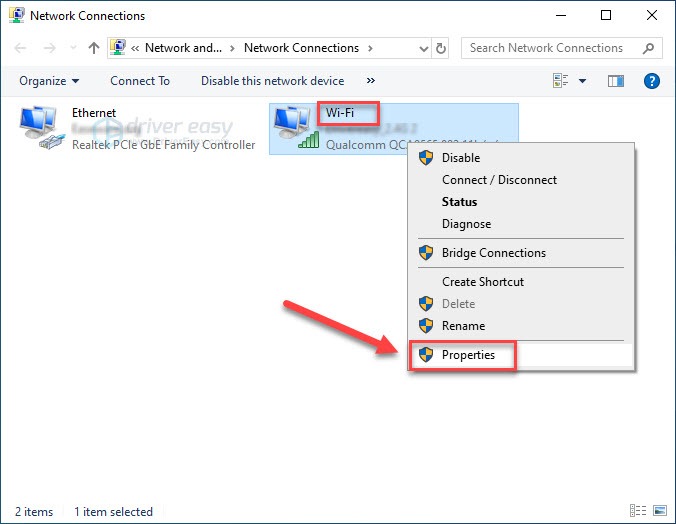The width and height of the screenshot is (676, 524).
Task: Select Disable in the context menu
Action: [460, 158]
